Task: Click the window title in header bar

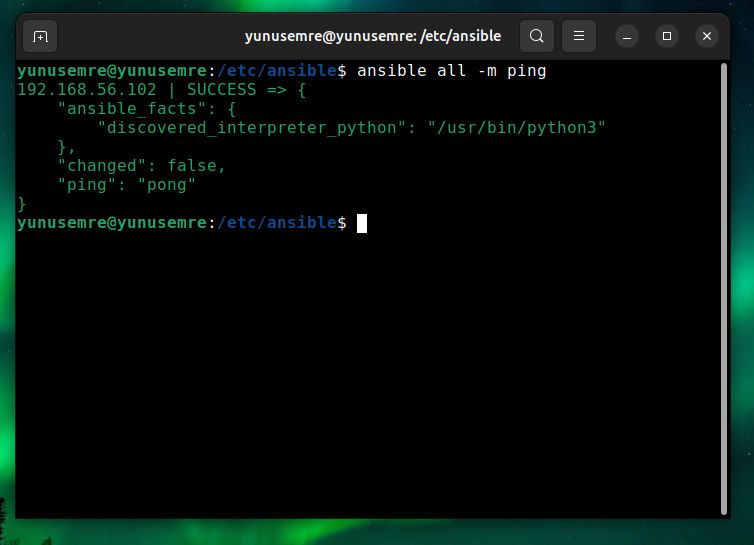Action: pos(372,36)
